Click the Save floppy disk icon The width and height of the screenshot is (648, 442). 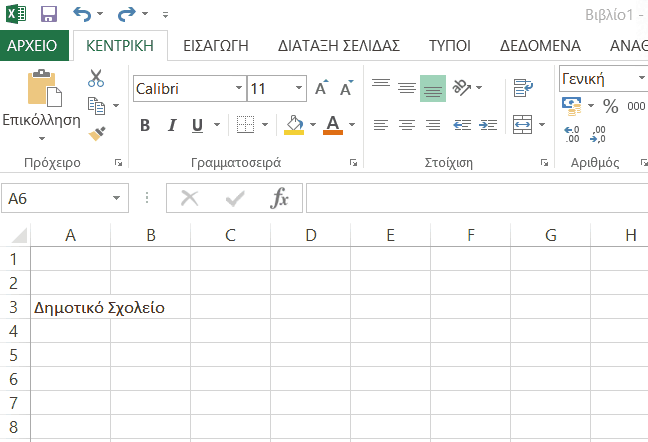(49, 15)
